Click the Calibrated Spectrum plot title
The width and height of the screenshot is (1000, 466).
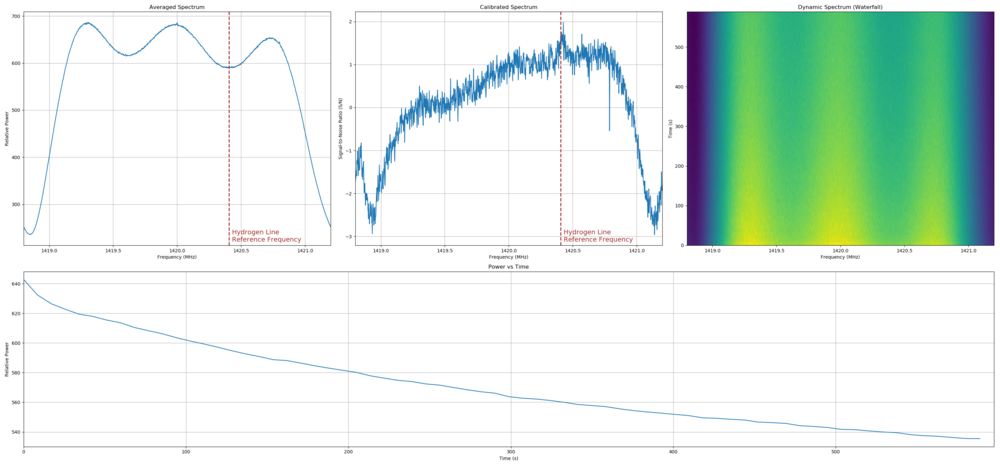(509, 7)
